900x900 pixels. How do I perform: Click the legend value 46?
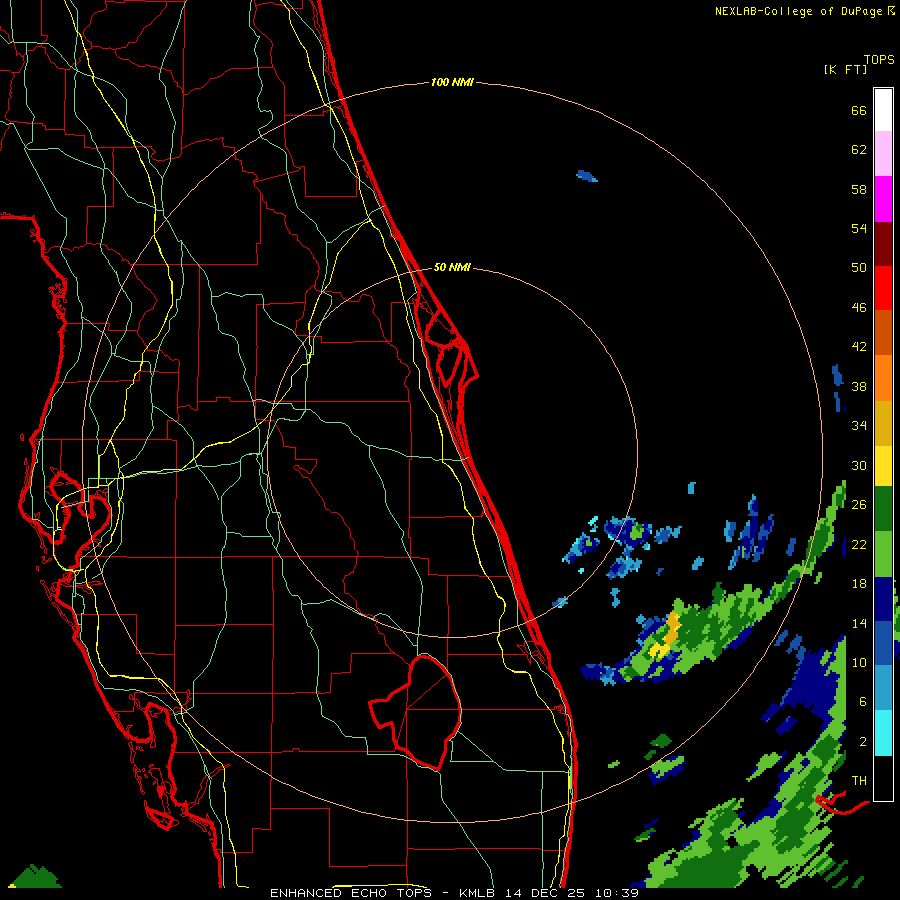pyautogui.click(x=859, y=308)
